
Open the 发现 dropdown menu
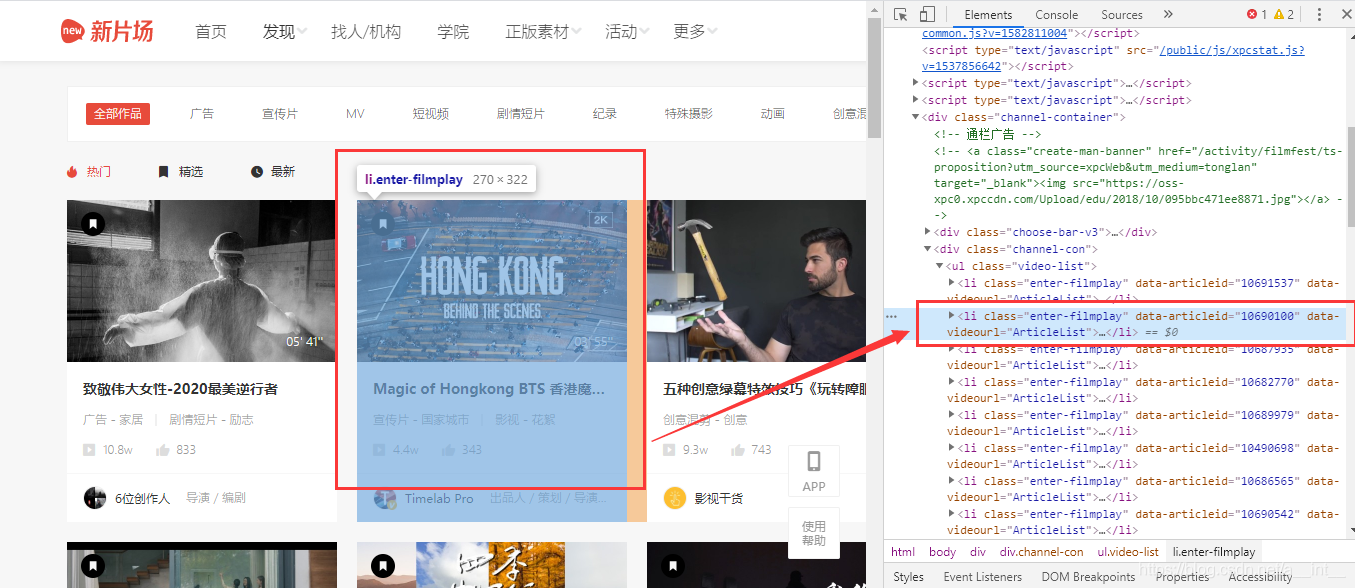click(x=285, y=32)
